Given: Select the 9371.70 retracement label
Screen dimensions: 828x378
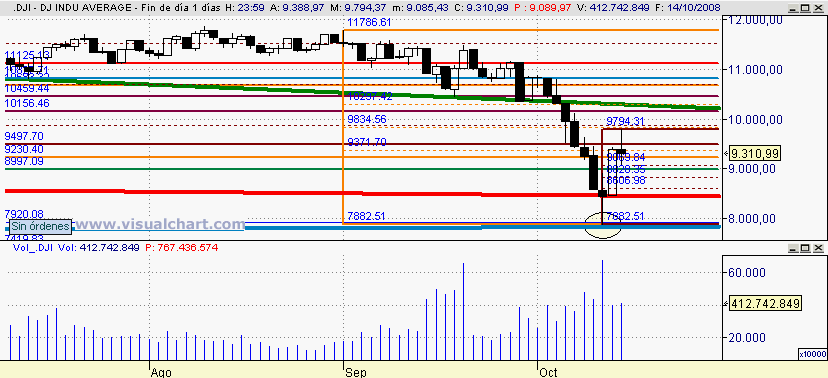Looking at the screenshot, I should [367, 142].
